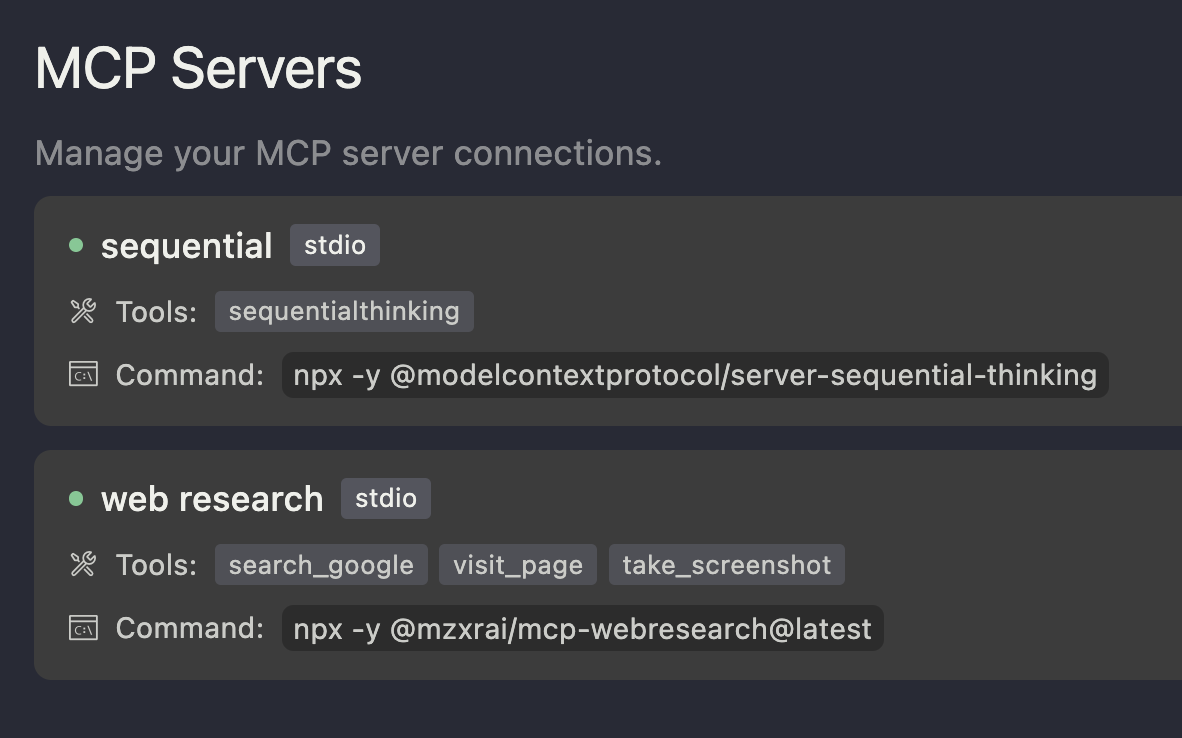Open the sequential server name
The image size is (1182, 738).
pos(186,247)
